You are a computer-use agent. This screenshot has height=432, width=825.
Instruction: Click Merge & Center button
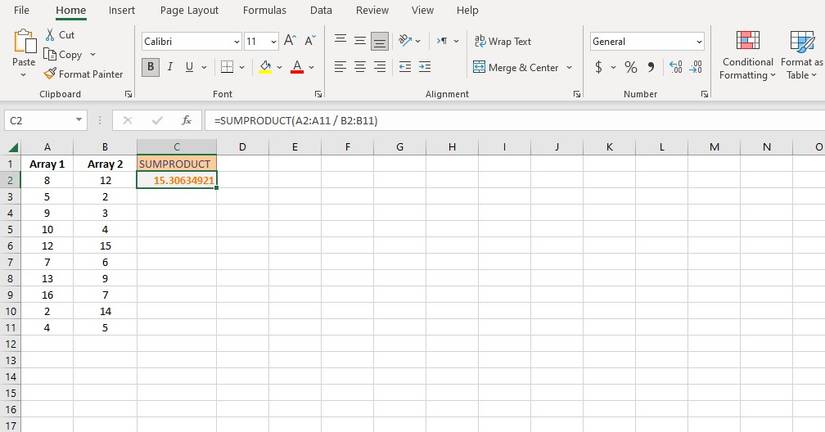pos(516,67)
